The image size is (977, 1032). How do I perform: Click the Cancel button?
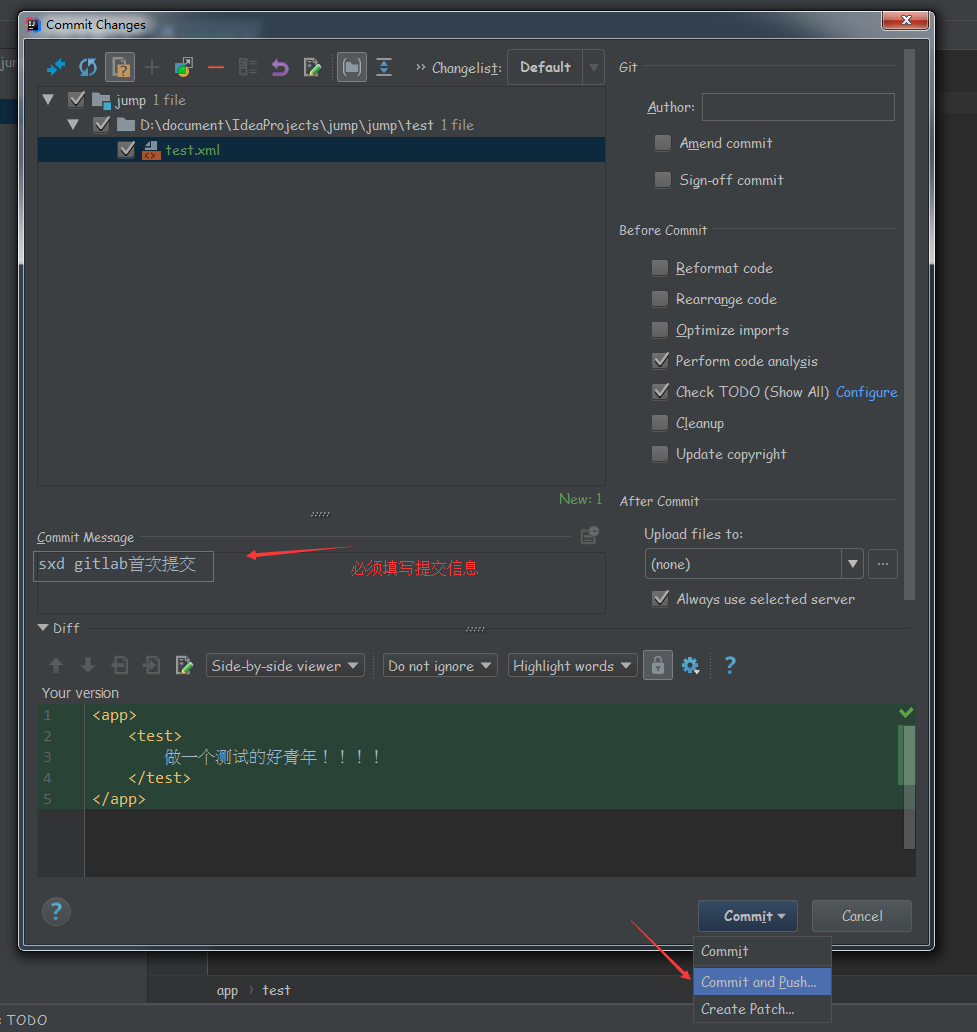click(862, 916)
